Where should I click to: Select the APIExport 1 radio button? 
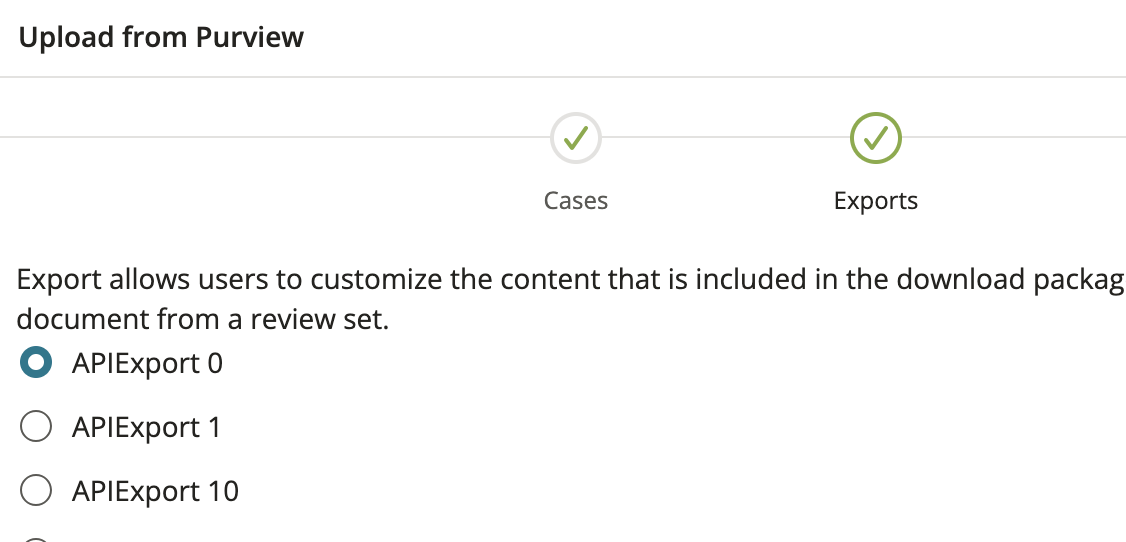click(36, 426)
